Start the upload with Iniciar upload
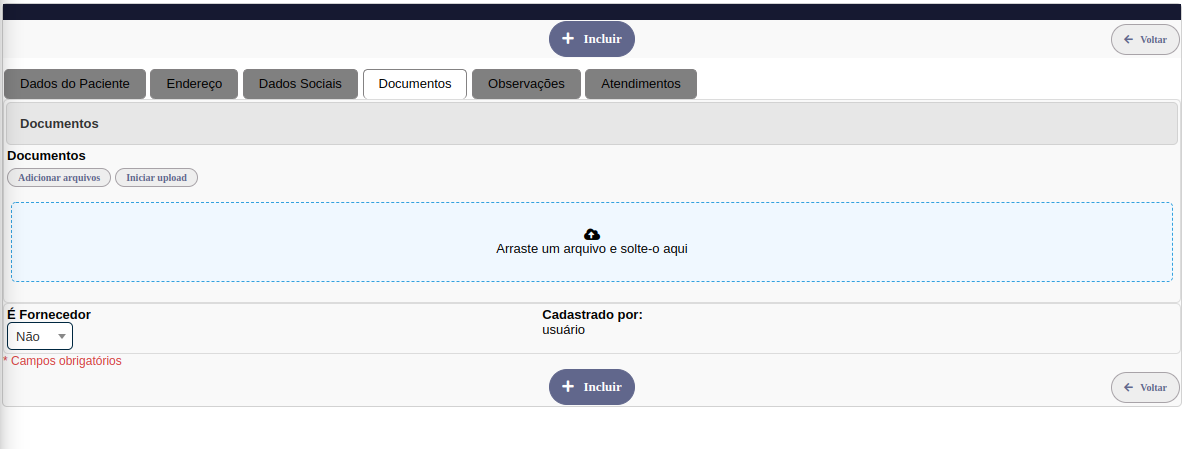This screenshot has width=1187, height=449. (156, 177)
